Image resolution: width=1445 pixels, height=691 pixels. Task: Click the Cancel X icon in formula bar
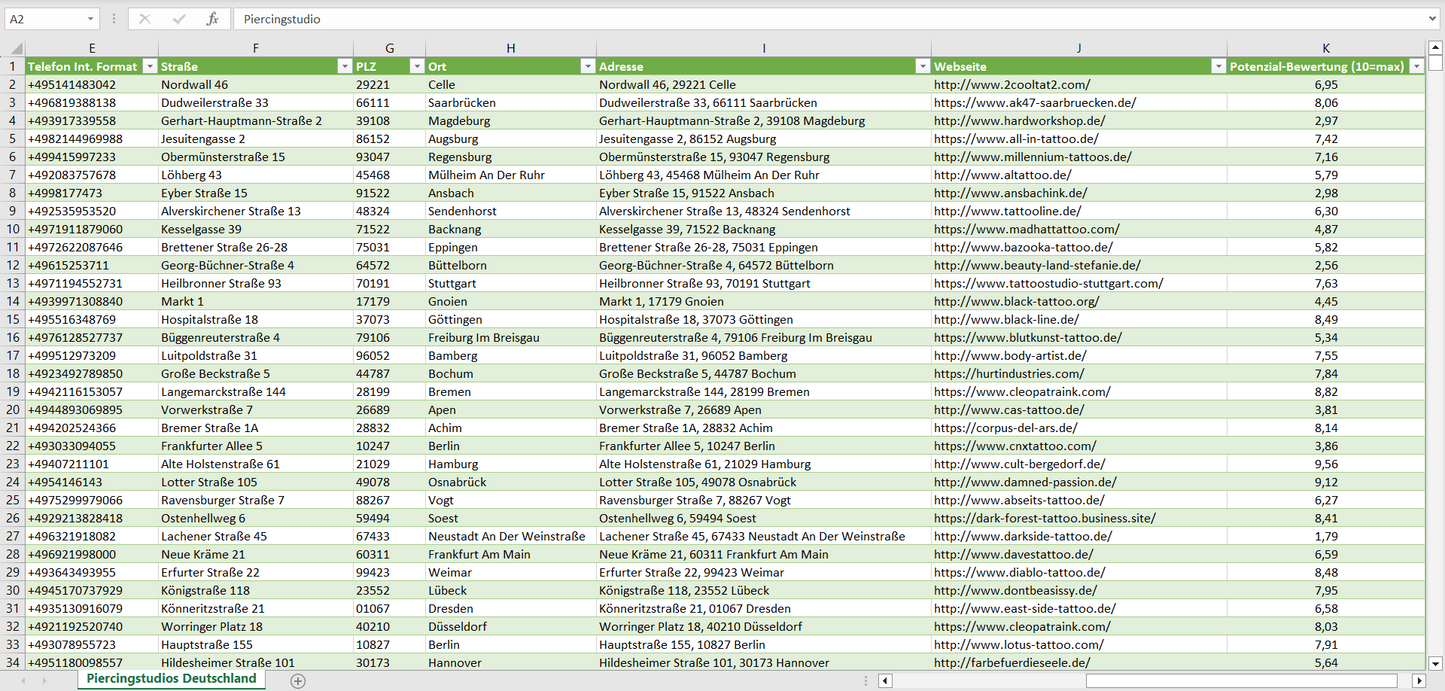[x=145, y=19]
